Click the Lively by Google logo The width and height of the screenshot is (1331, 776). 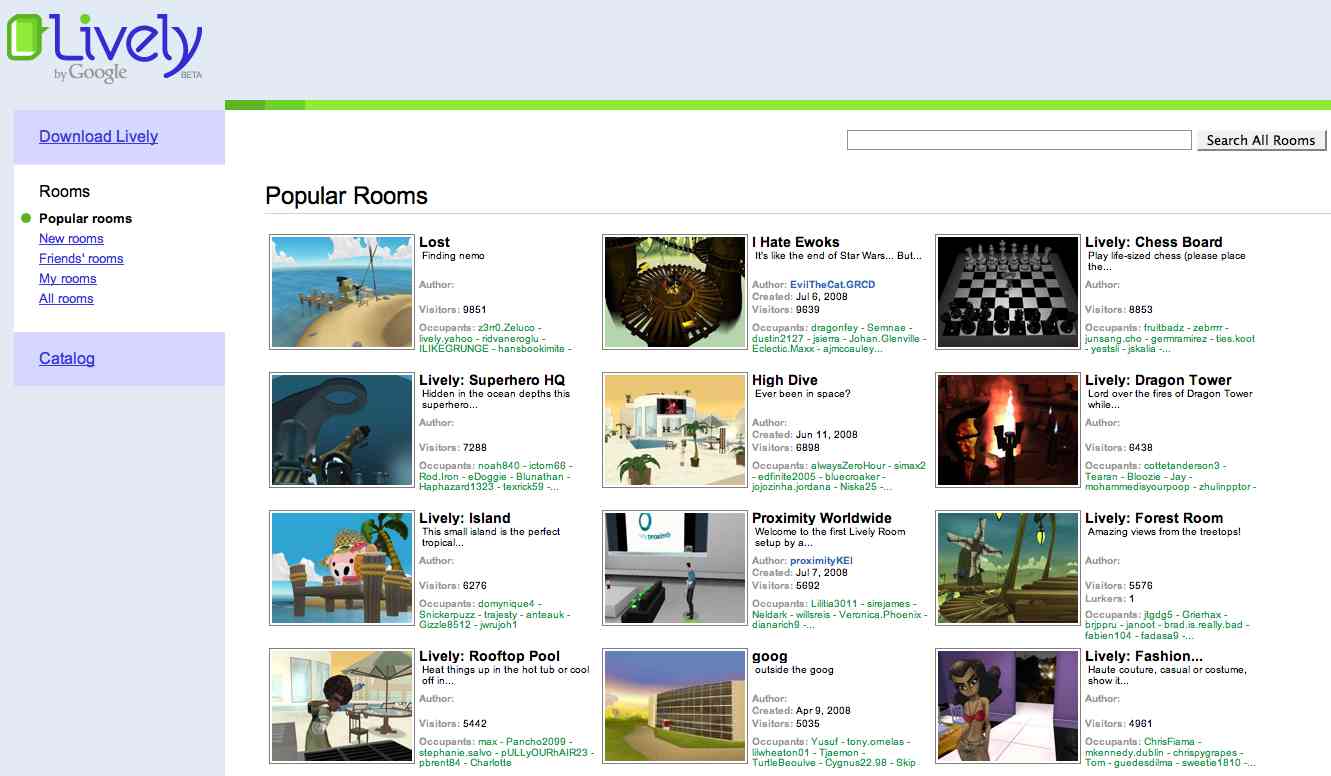point(105,48)
